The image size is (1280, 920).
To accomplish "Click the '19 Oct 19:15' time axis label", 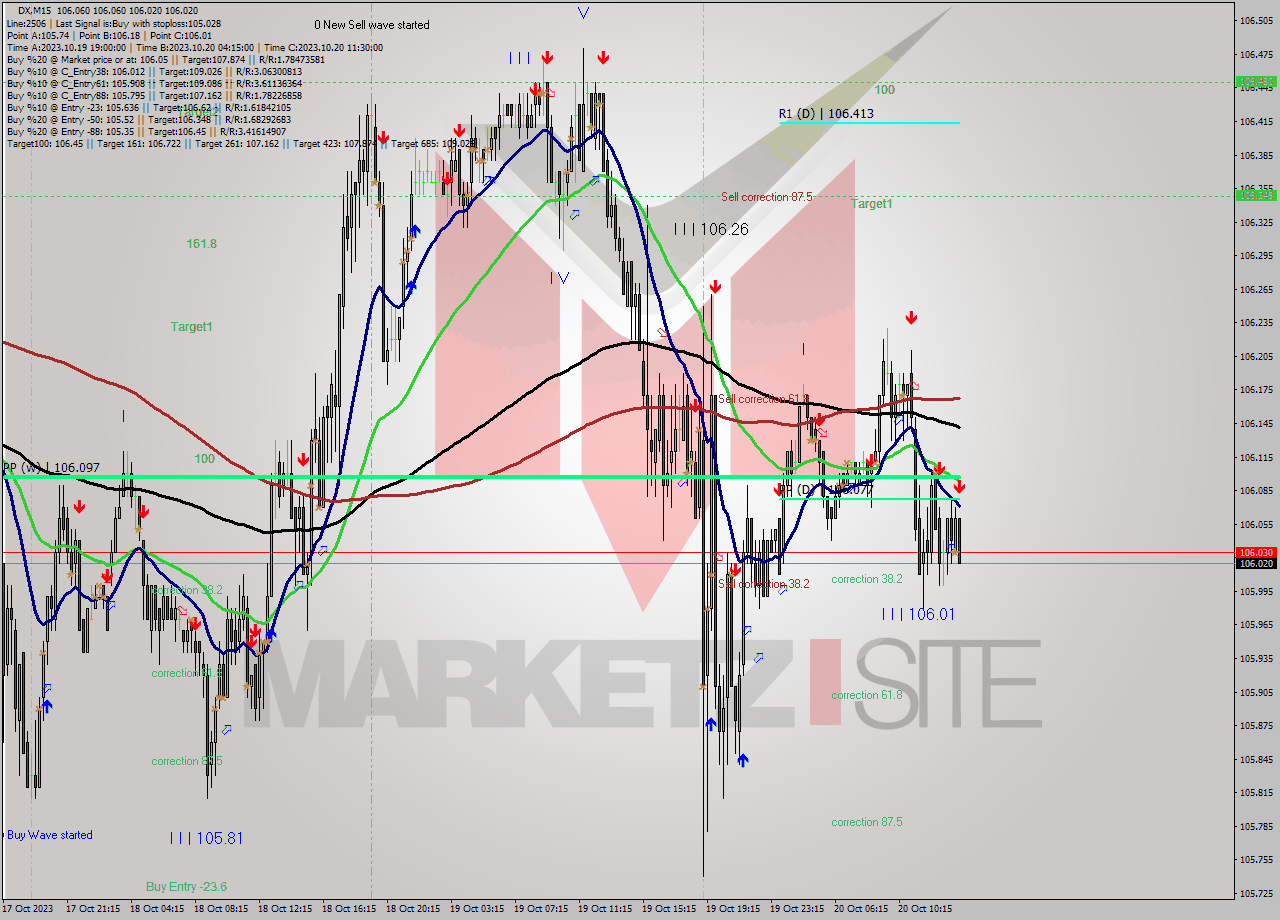I will coord(732,909).
